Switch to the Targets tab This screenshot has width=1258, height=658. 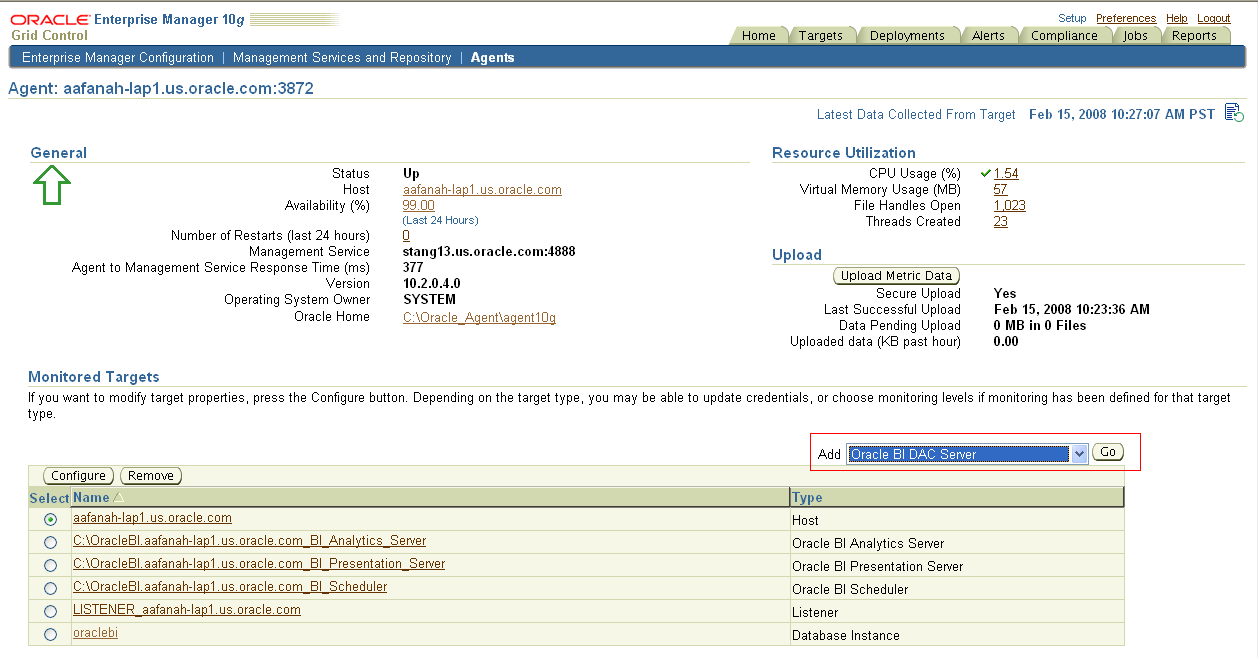click(x=822, y=34)
